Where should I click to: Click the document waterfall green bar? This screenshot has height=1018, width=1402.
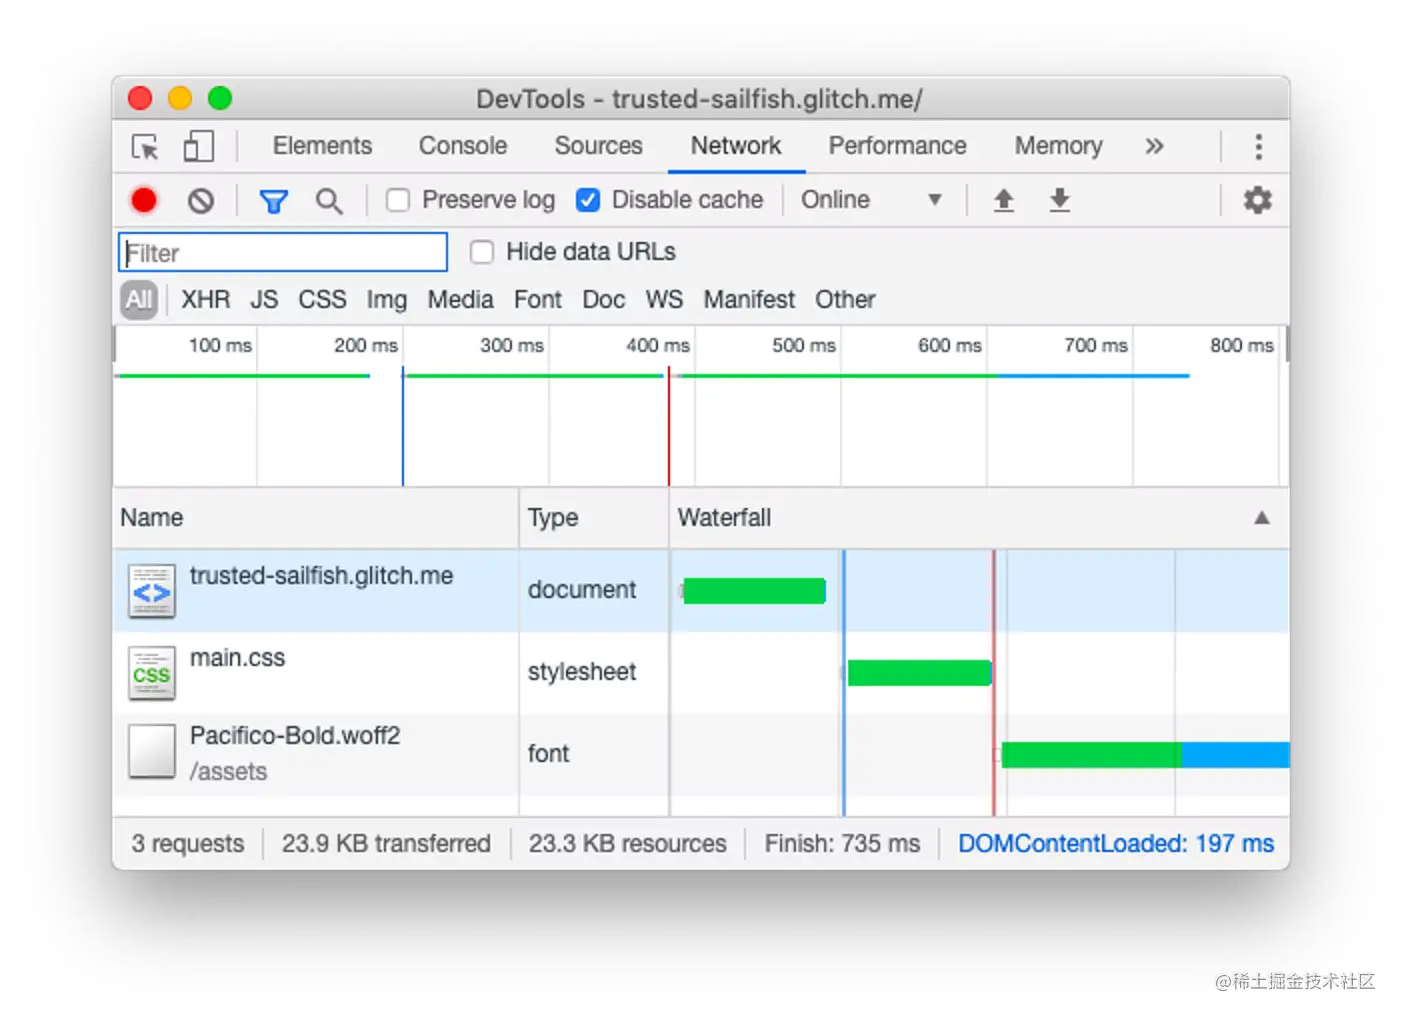pyautogui.click(x=754, y=591)
